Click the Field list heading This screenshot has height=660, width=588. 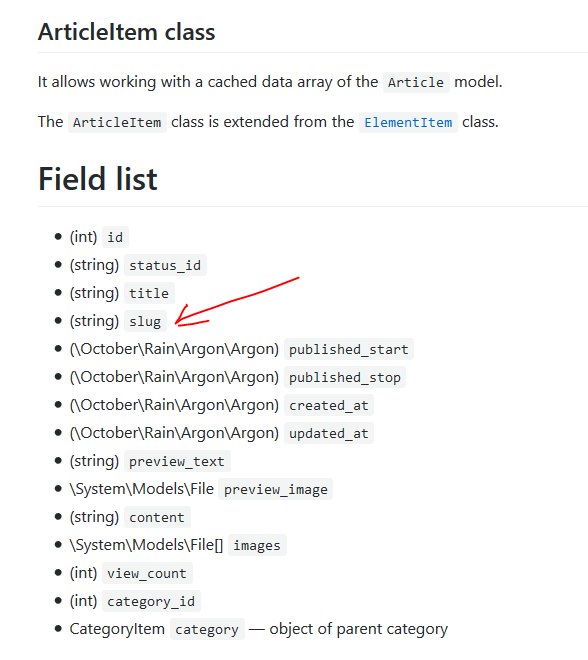coord(98,179)
